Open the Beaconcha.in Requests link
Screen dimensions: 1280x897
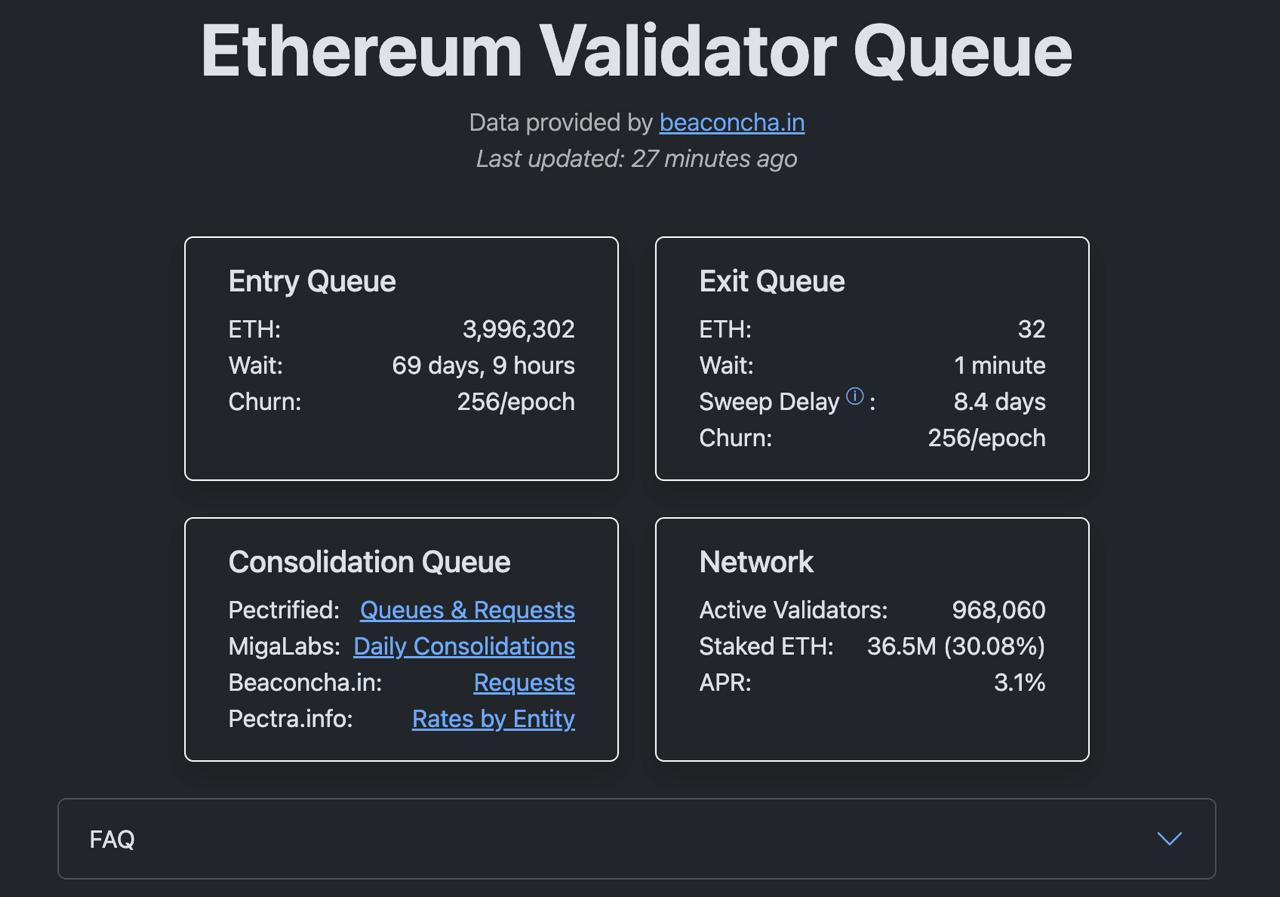[x=524, y=682]
